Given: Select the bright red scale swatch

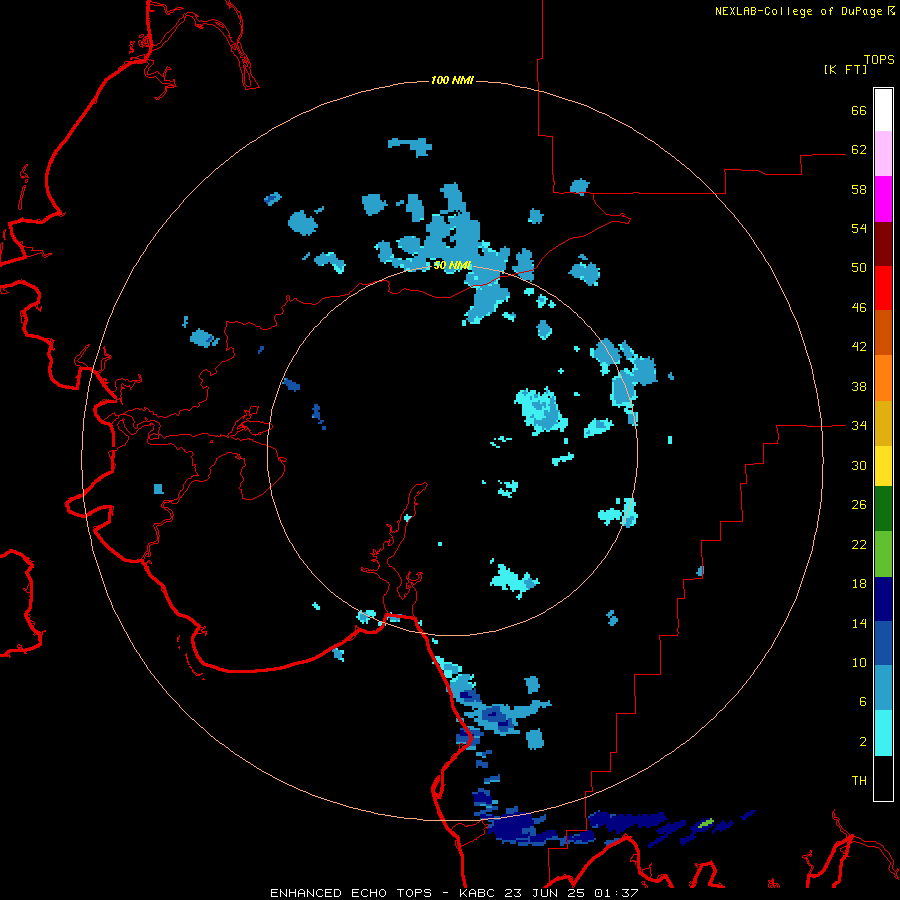Looking at the screenshot, I should [883, 288].
